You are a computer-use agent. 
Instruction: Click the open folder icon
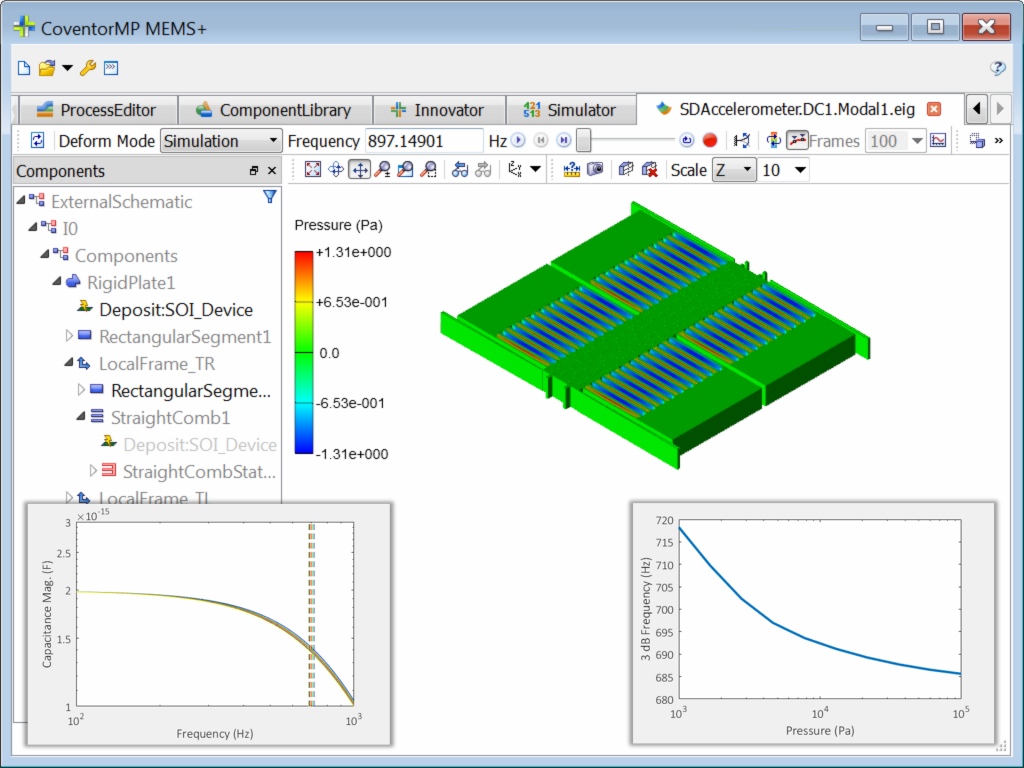46,68
